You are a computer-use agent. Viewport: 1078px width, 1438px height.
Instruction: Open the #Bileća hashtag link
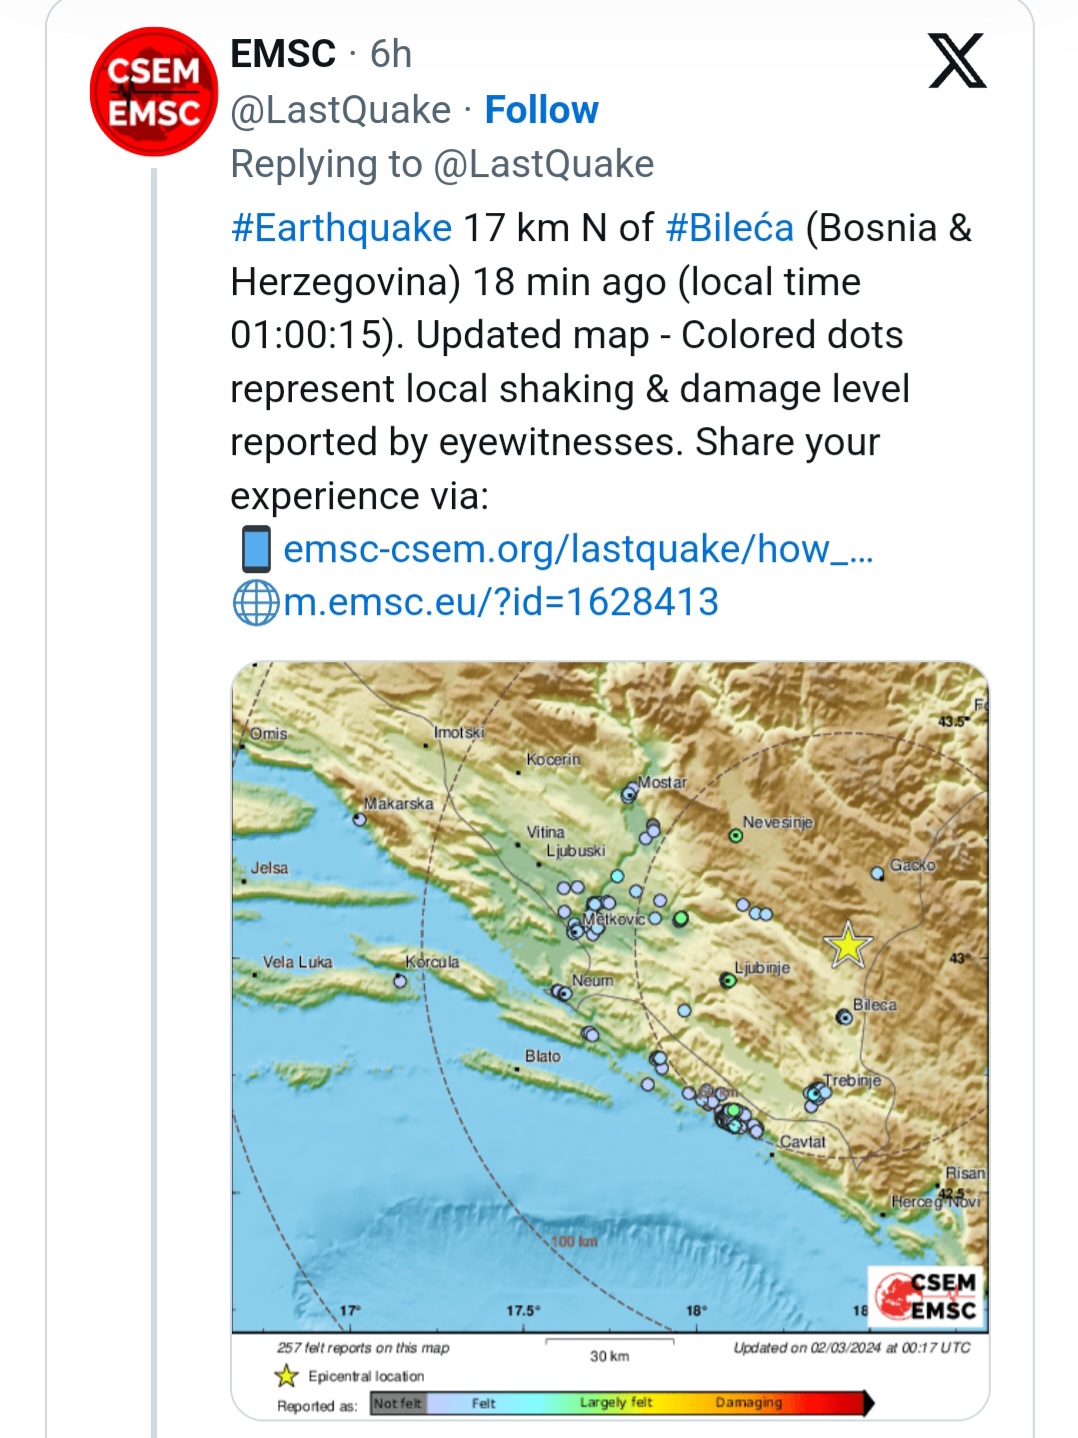click(x=729, y=228)
